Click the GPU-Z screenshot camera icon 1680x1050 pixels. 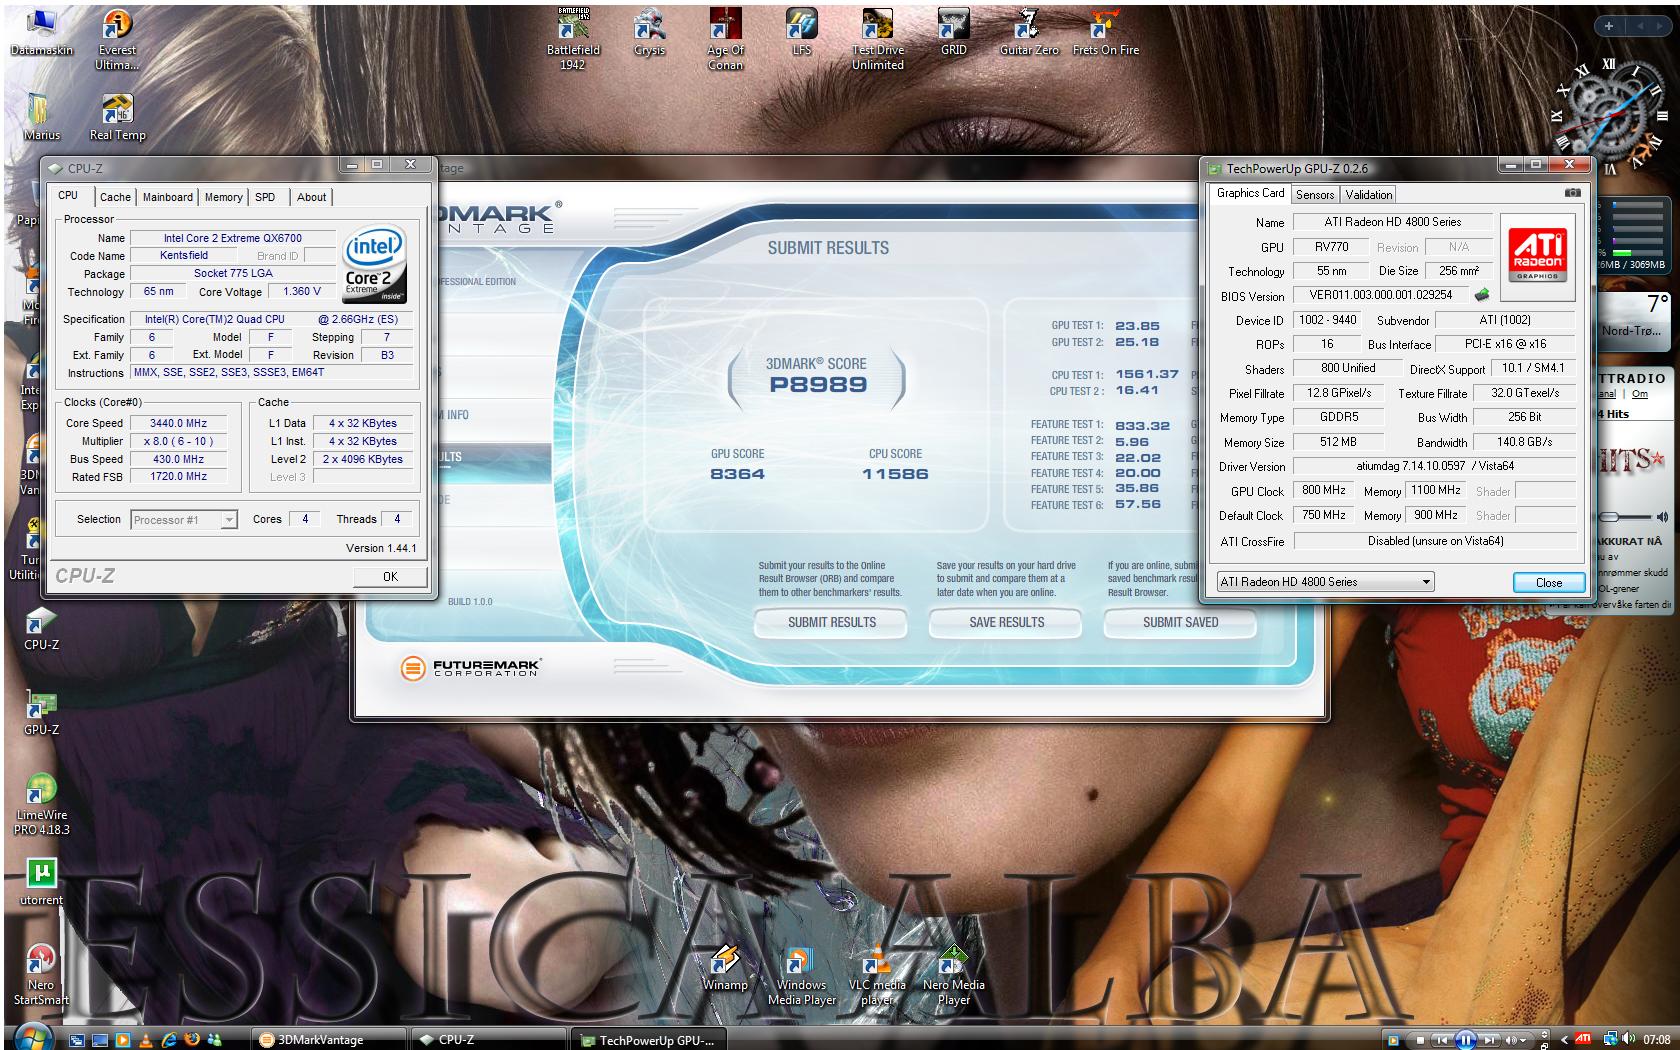(1572, 193)
